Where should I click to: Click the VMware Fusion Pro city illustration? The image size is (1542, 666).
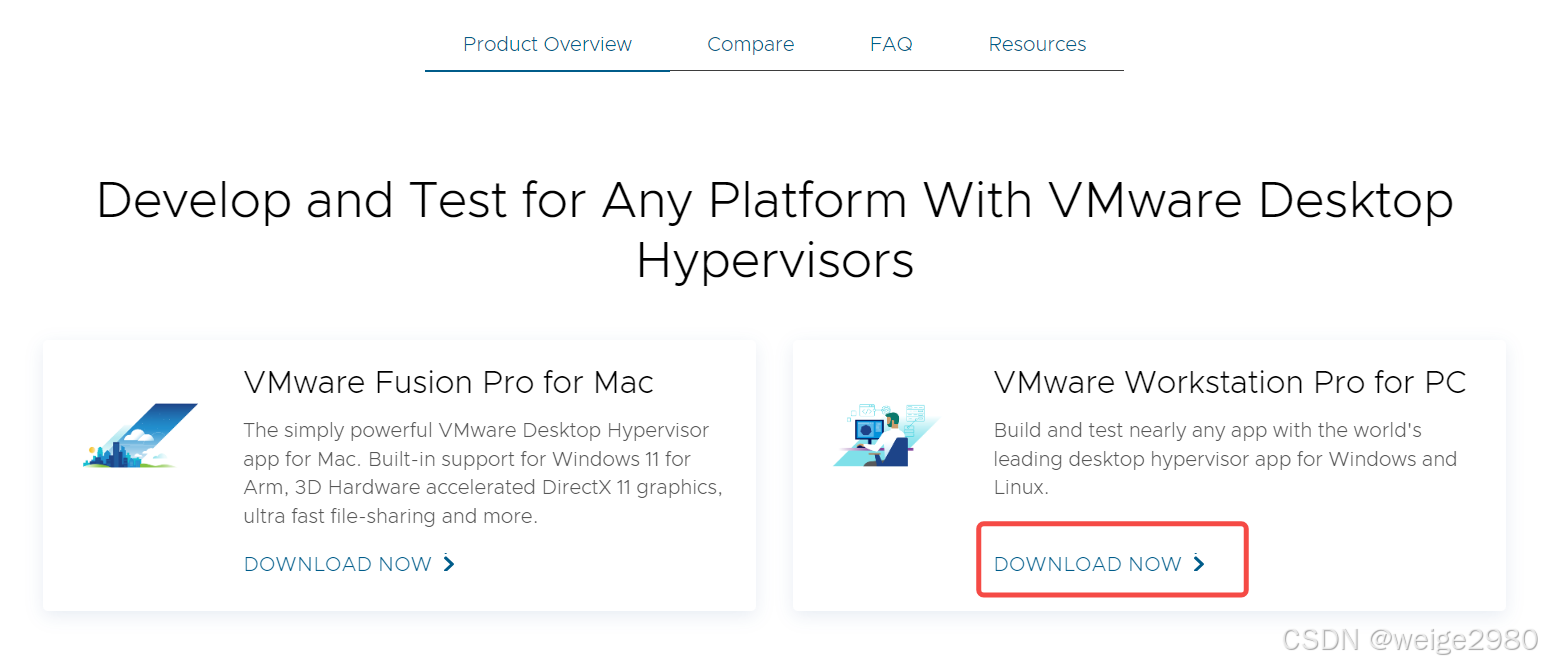(140, 435)
